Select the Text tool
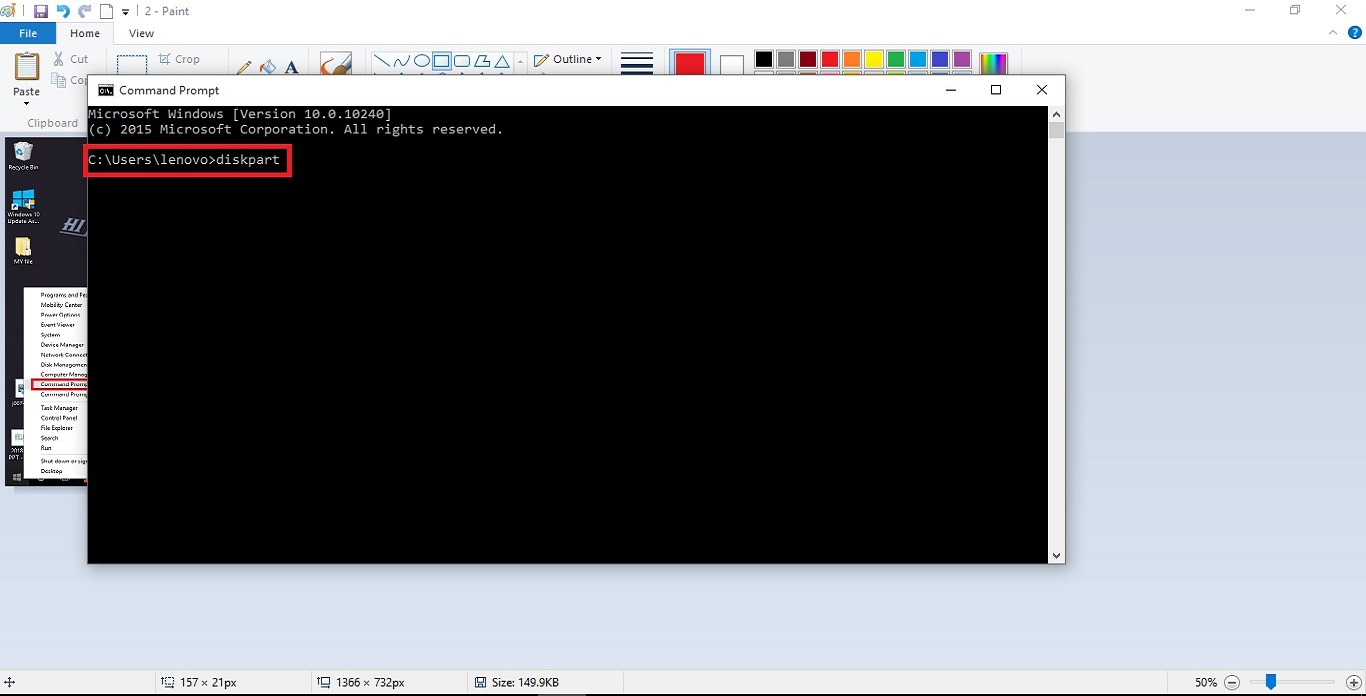The image size is (1366, 696). [x=292, y=67]
